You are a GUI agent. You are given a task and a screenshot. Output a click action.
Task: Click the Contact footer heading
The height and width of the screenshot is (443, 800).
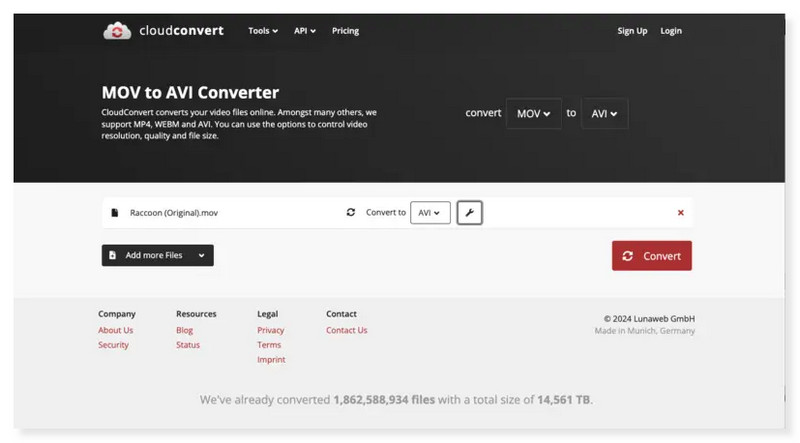pos(341,314)
